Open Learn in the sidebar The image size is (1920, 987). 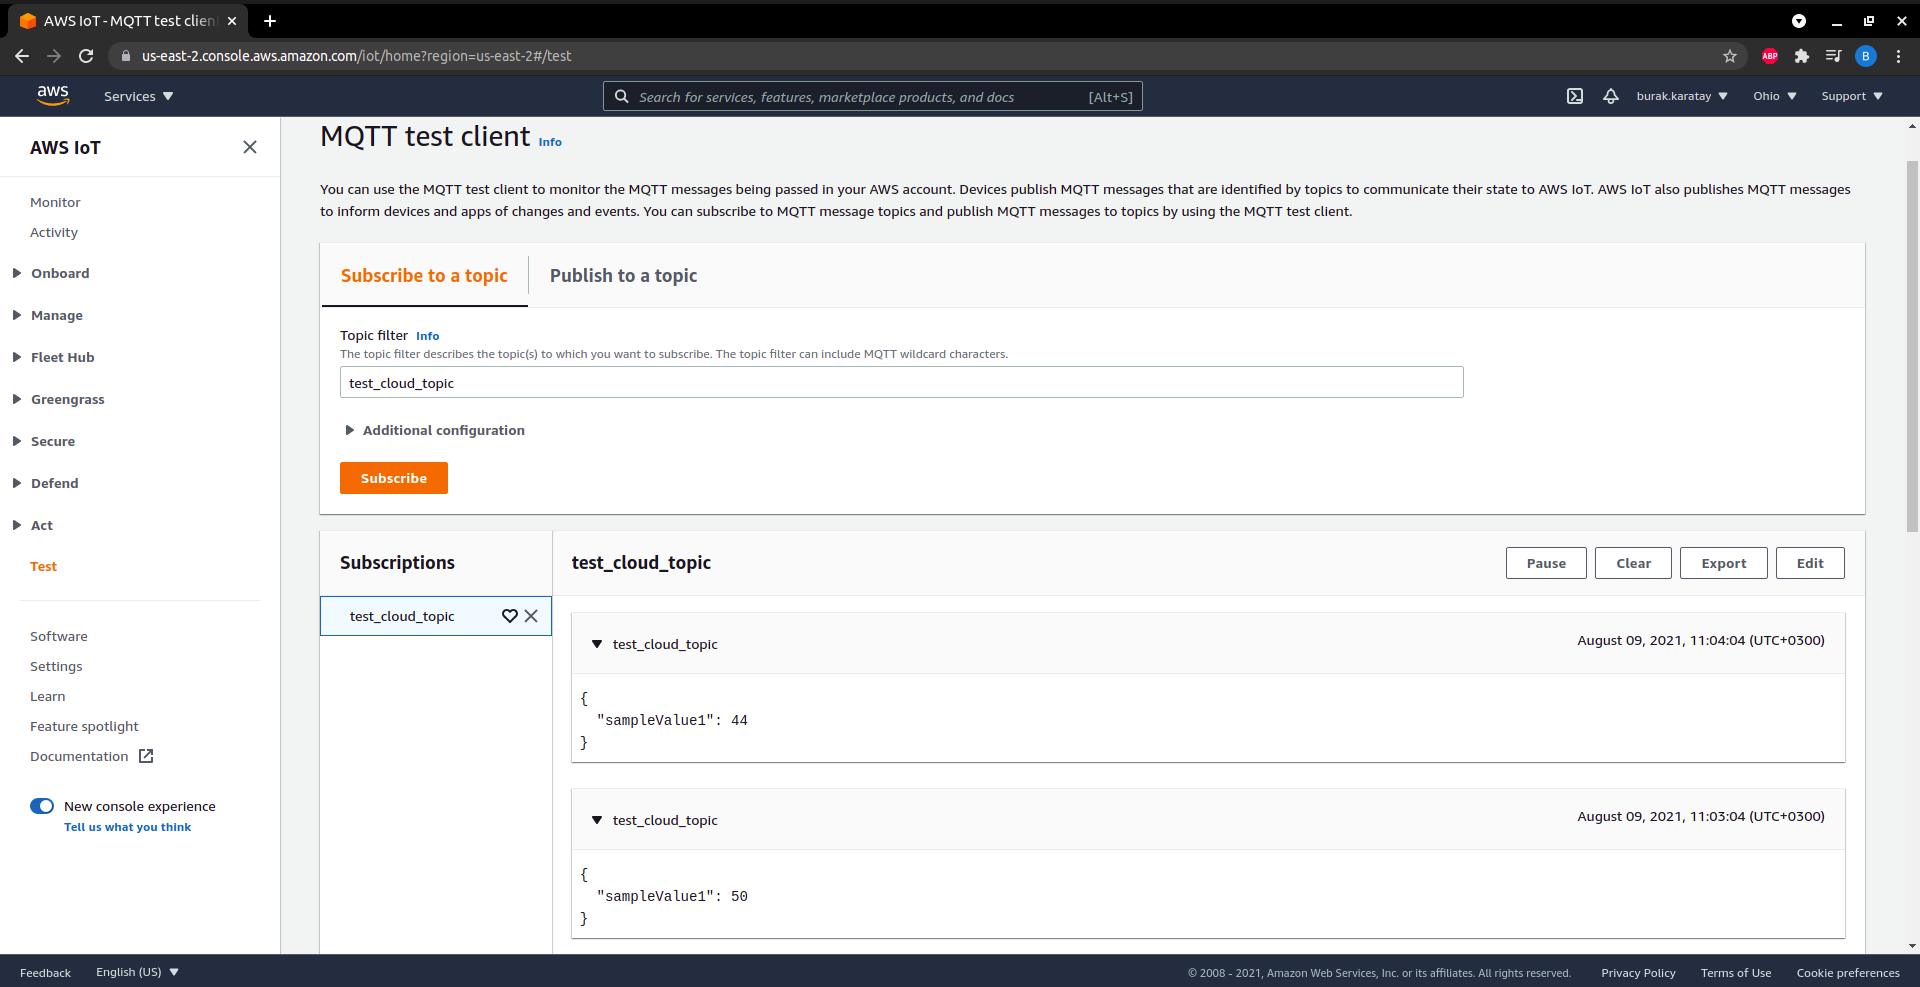pos(48,696)
